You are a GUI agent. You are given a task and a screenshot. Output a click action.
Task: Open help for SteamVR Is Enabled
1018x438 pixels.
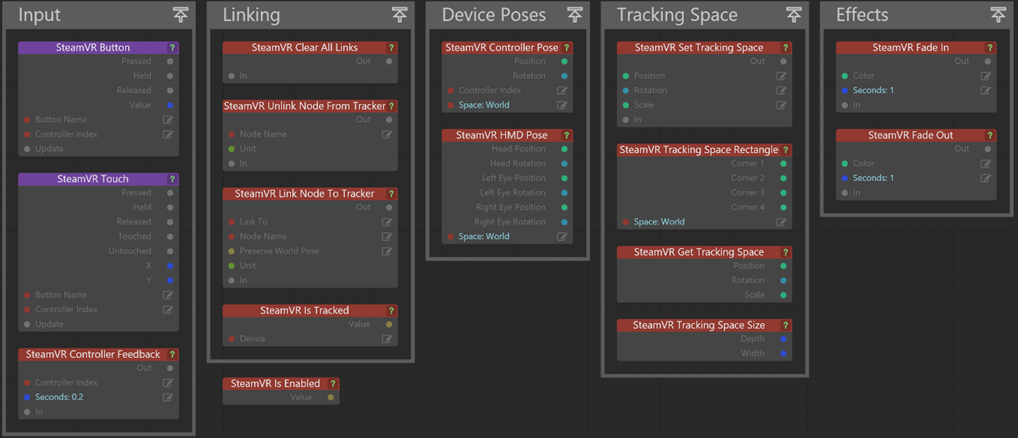point(332,383)
